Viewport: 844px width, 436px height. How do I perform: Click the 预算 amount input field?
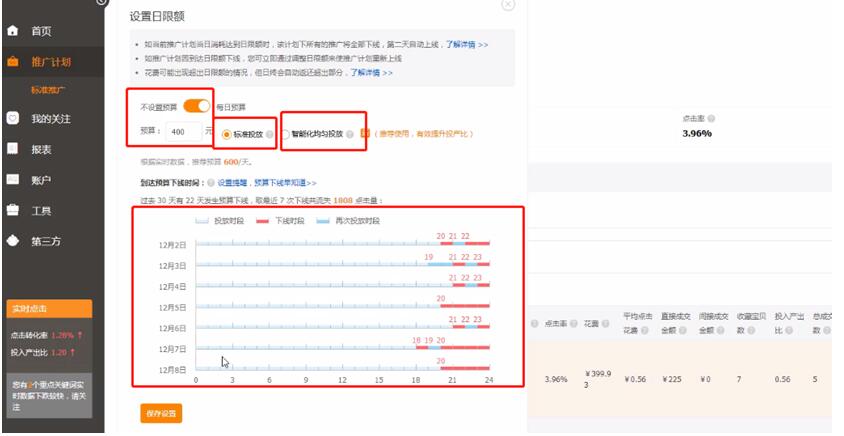pyautogui.click(x=182, y=132)
